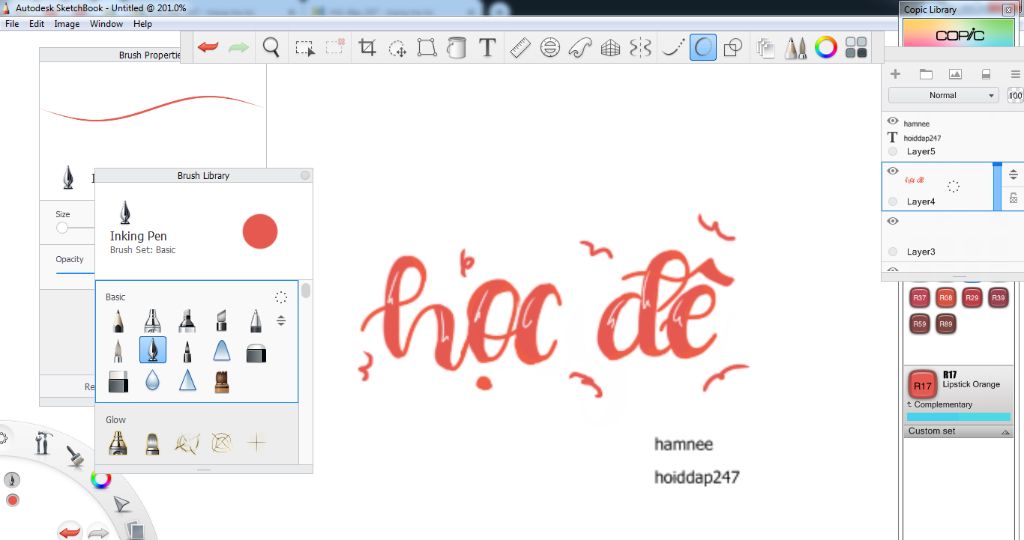The height and width of the screenshot is (540, 1024).
Task: Add a layer group folder
Action: 926,74
